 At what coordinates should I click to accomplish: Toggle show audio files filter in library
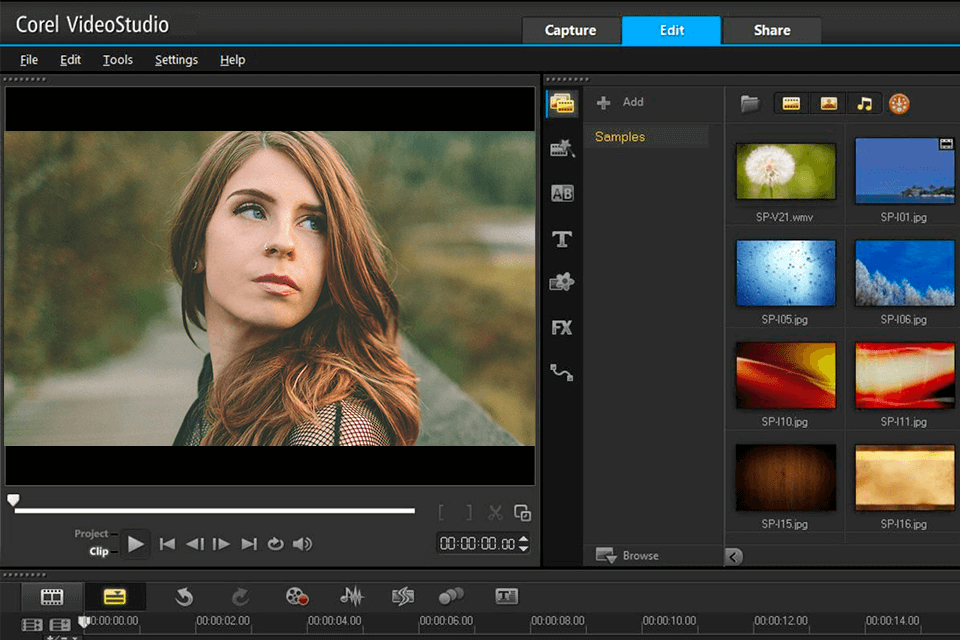[864, 104]
